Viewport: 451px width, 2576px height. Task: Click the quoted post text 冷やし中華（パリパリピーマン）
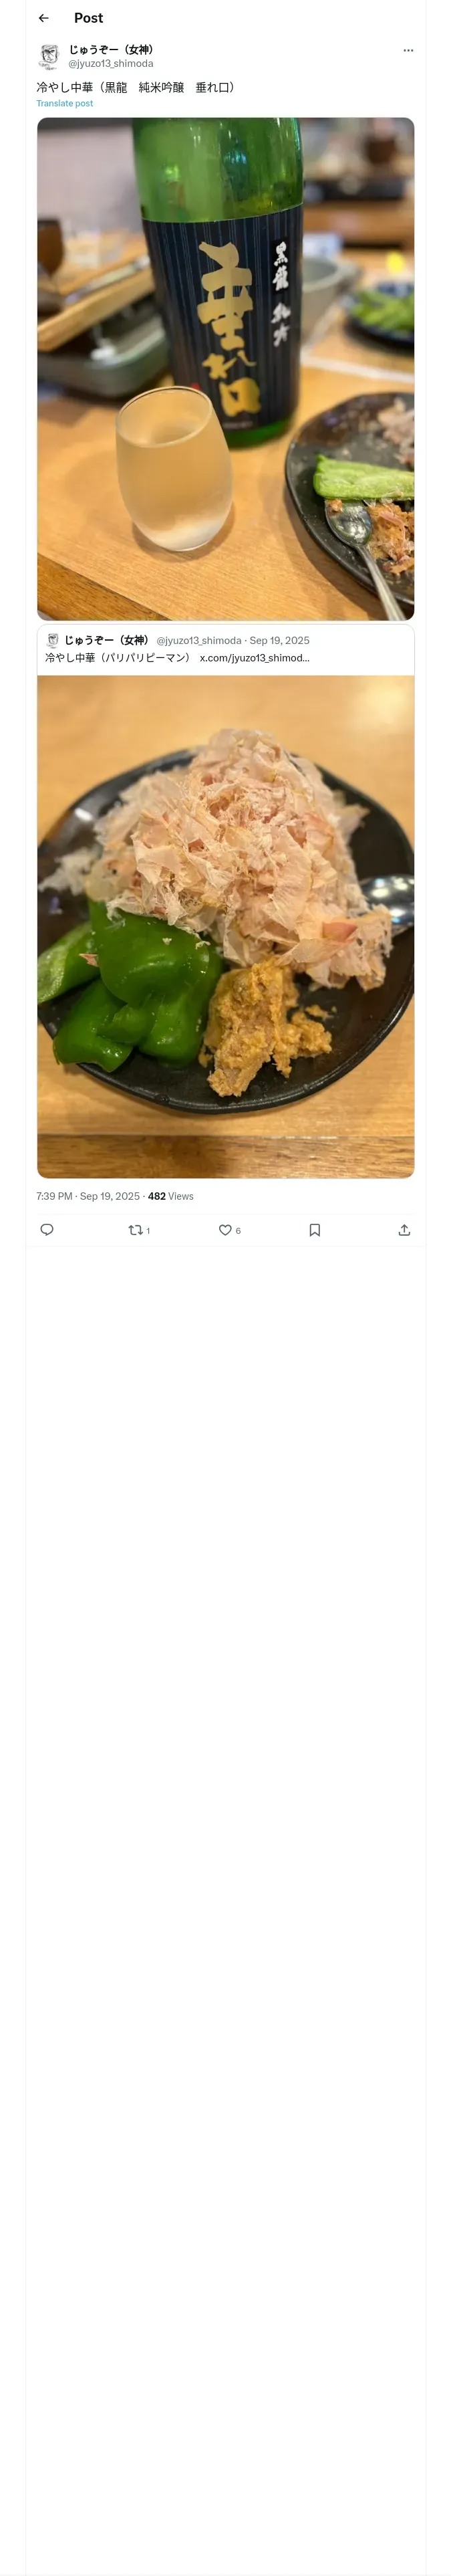(117, 658)
